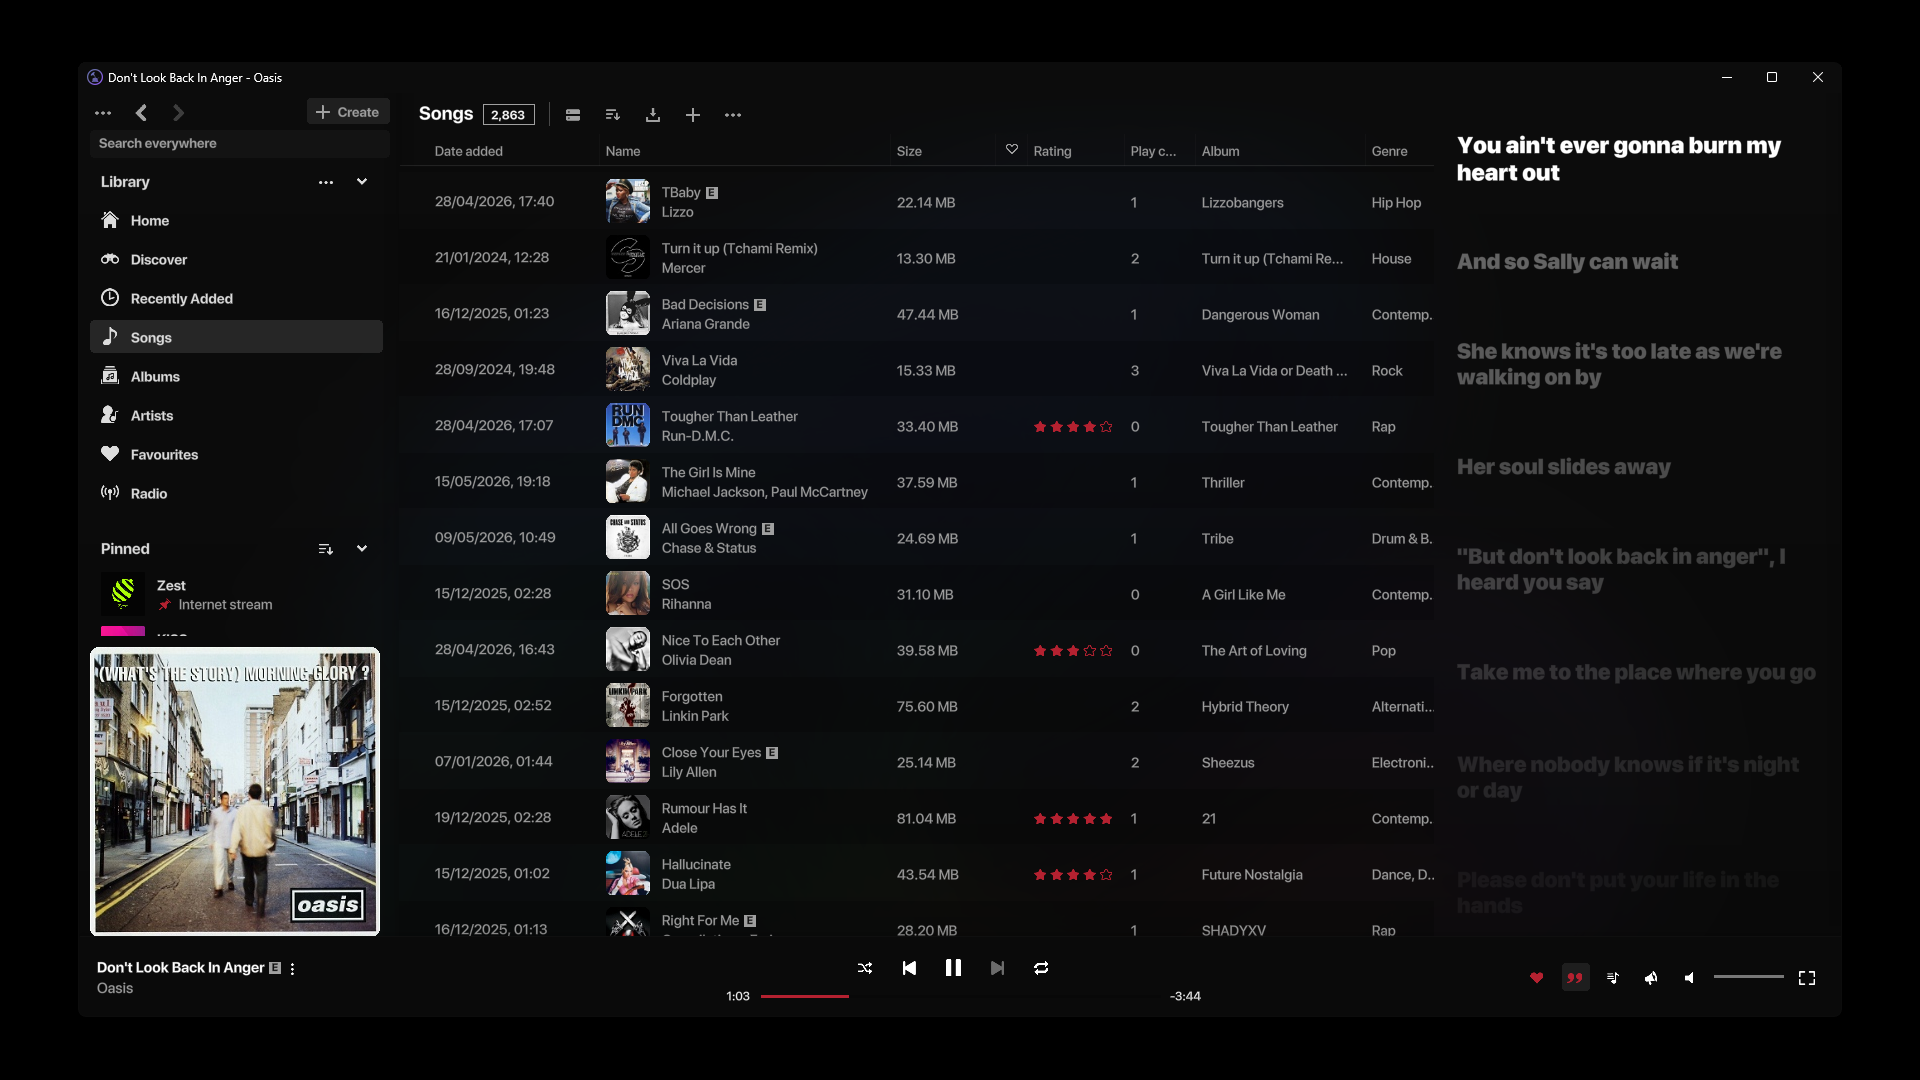Screen dimensions: 1920x1080
Task: Unfavourite current song with red heart
Action: pos(1537,978)
